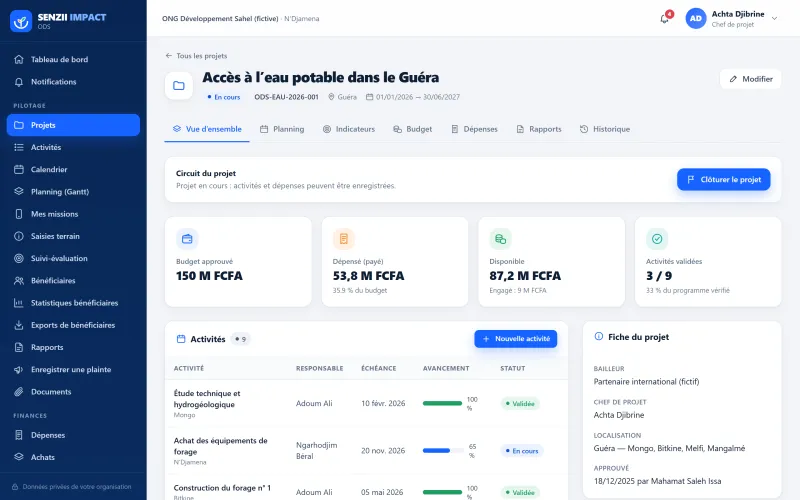
Task: Click the Achats layers icon
Action: [19, 457]
